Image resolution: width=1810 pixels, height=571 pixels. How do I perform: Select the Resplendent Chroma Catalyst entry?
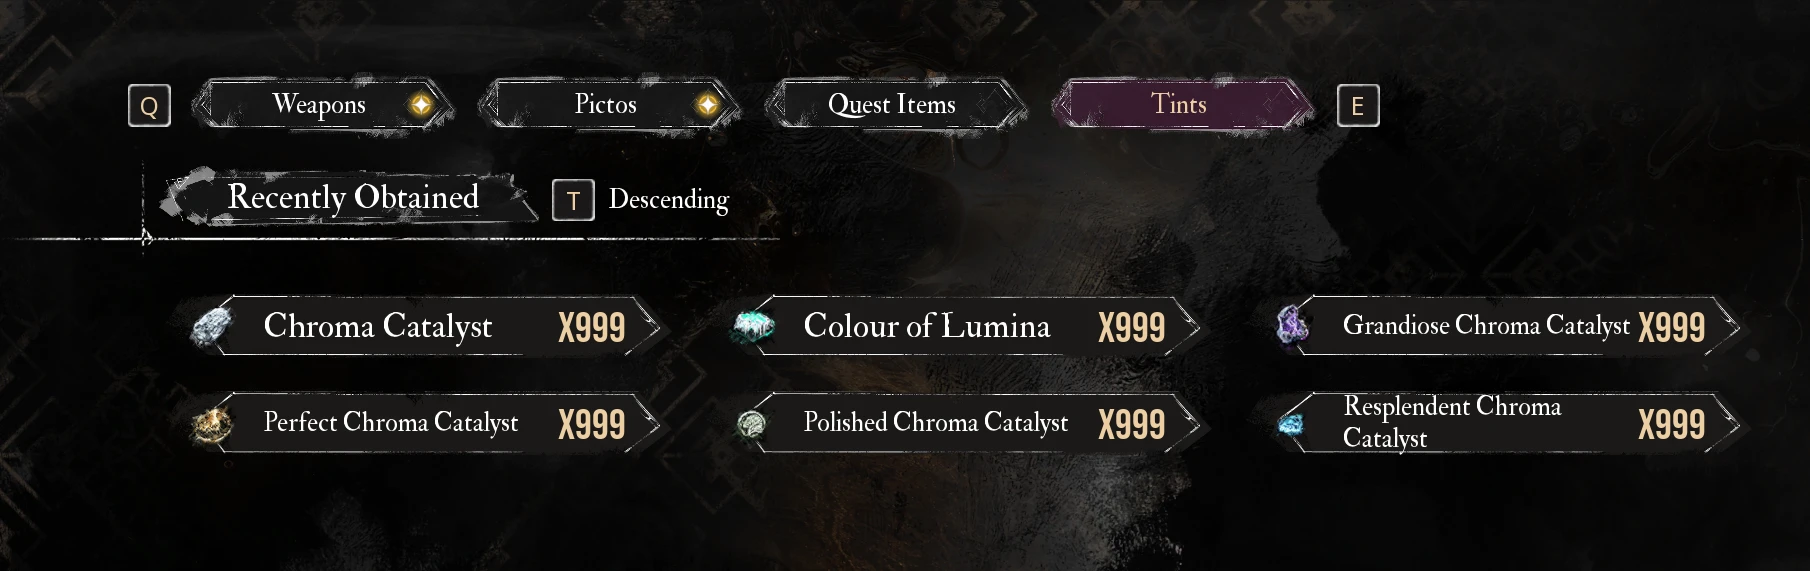point(1508,423)
